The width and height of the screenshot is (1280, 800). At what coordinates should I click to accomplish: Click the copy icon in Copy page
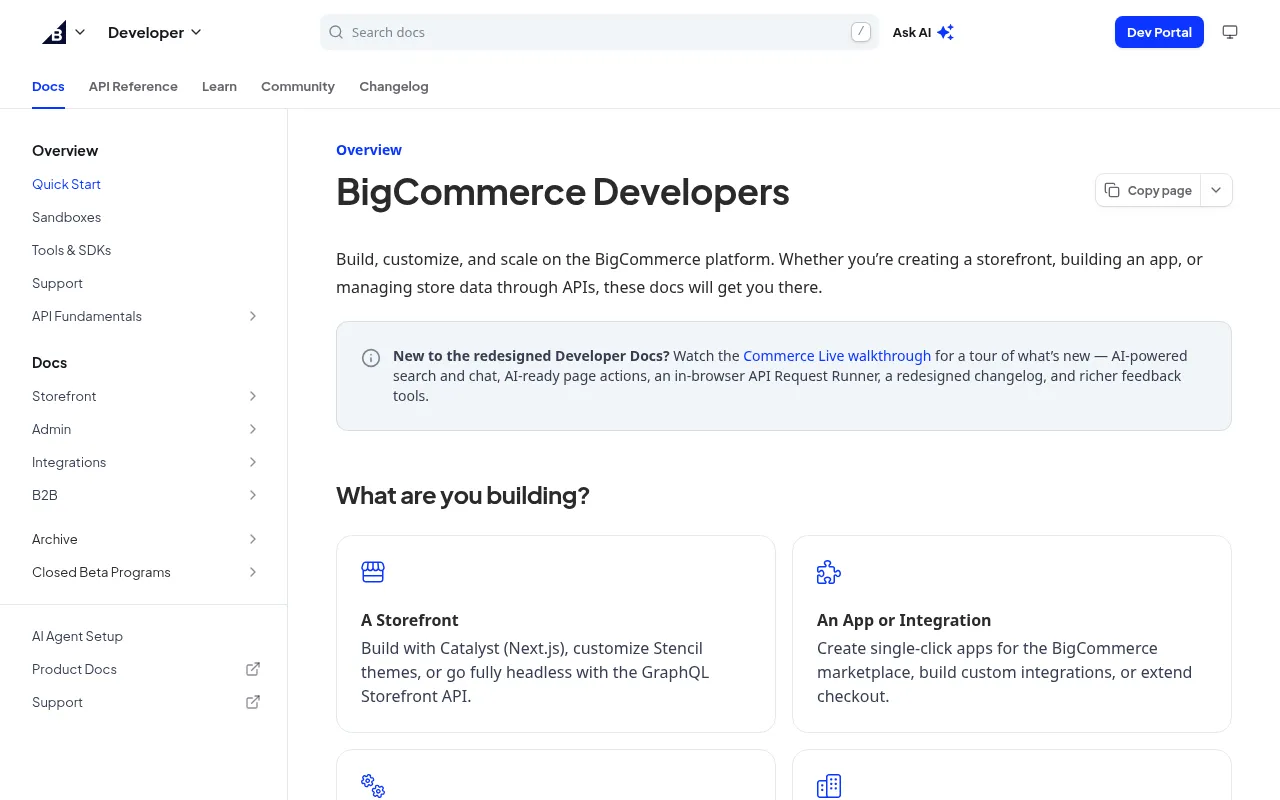[1112, 190]
